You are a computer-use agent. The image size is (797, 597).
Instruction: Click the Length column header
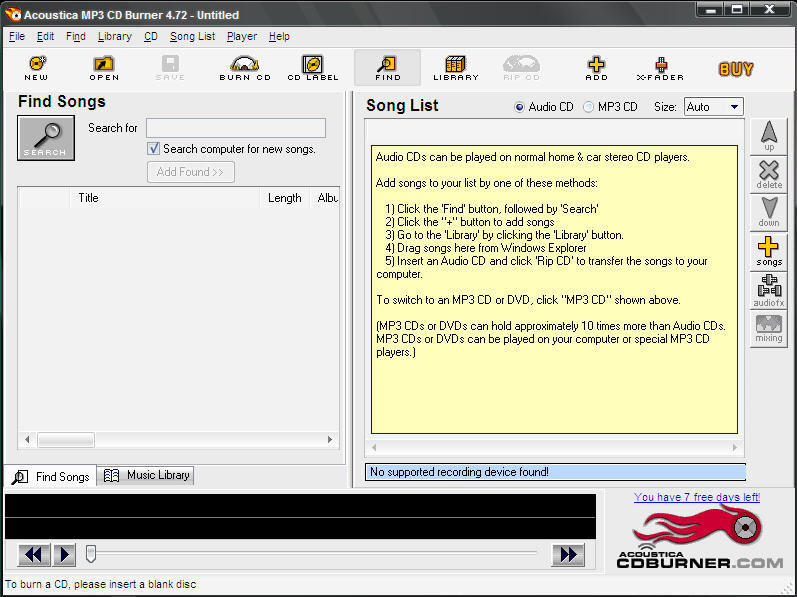pos(285,198)
